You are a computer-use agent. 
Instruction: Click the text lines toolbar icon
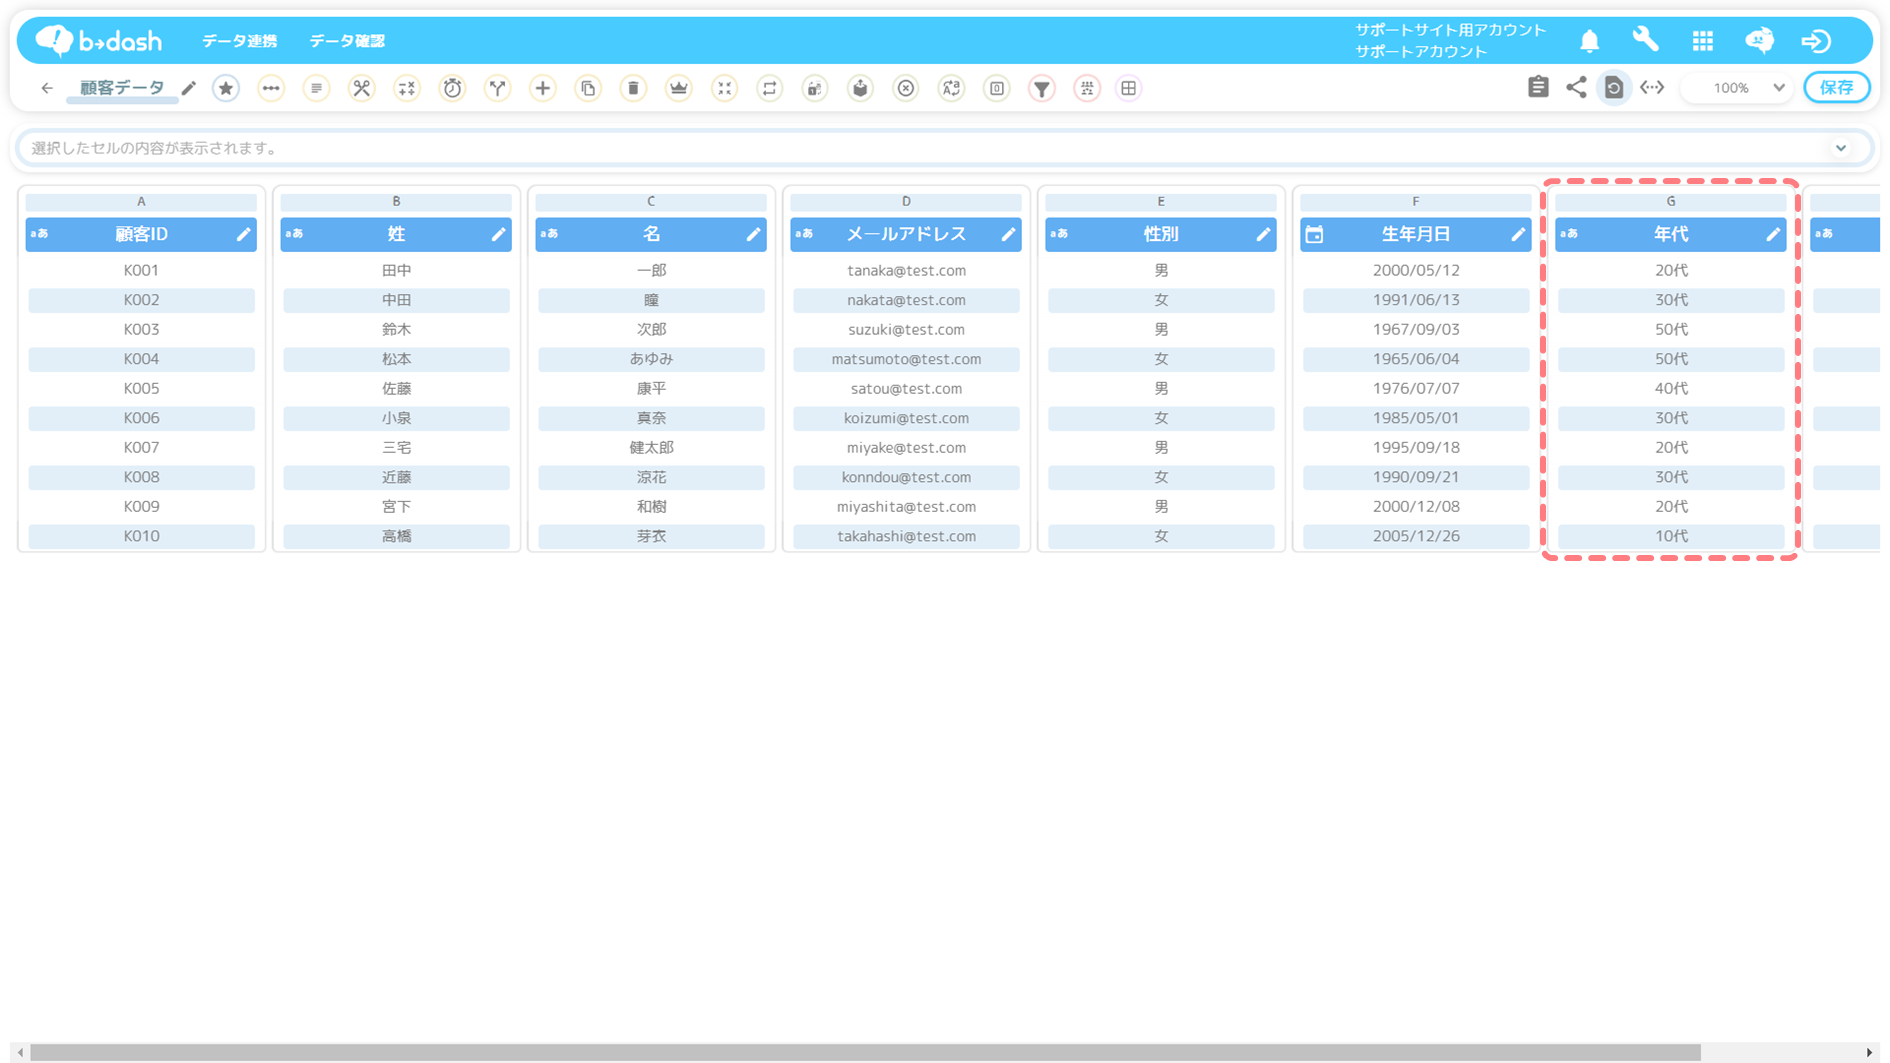(316, 88)
